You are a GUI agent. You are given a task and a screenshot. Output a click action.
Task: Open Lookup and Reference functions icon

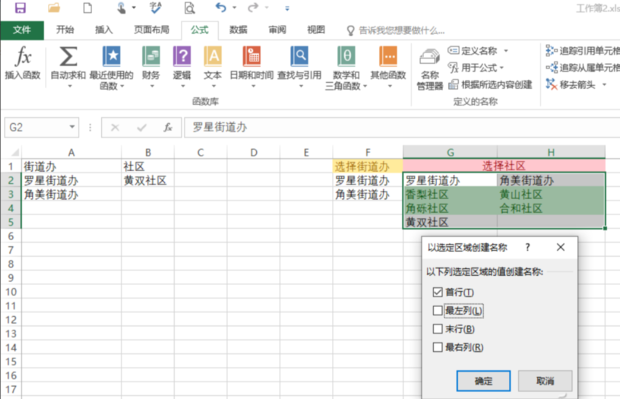pos(299,56)
